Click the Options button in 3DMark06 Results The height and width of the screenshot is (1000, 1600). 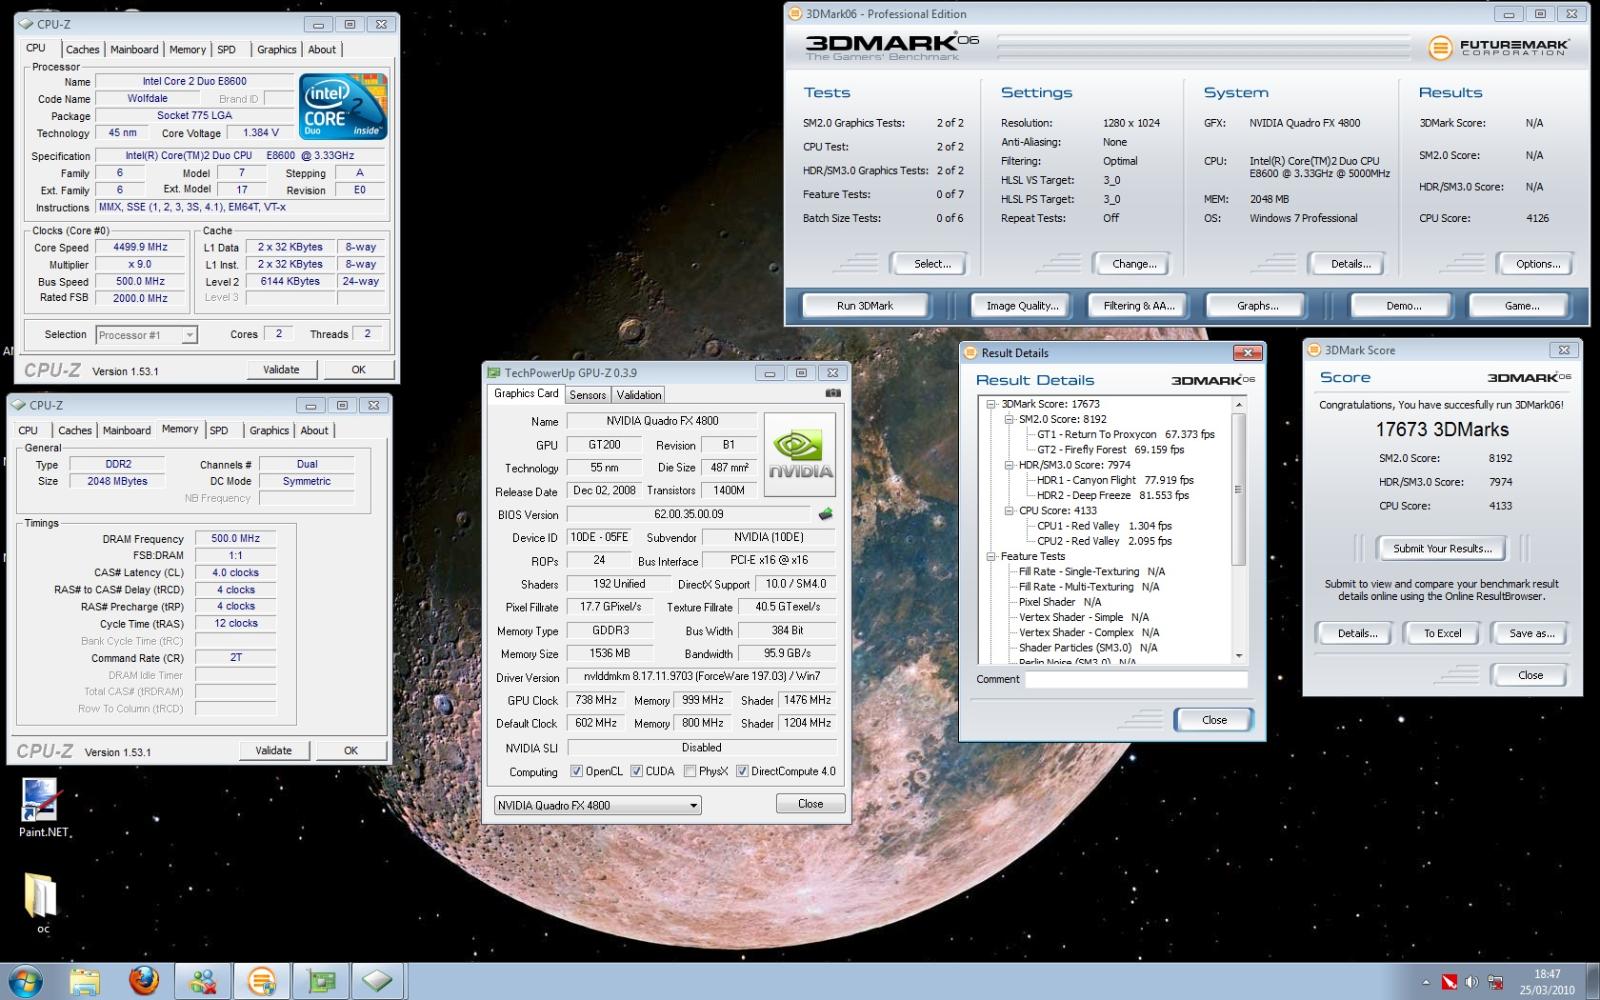tap(1537, 264)
